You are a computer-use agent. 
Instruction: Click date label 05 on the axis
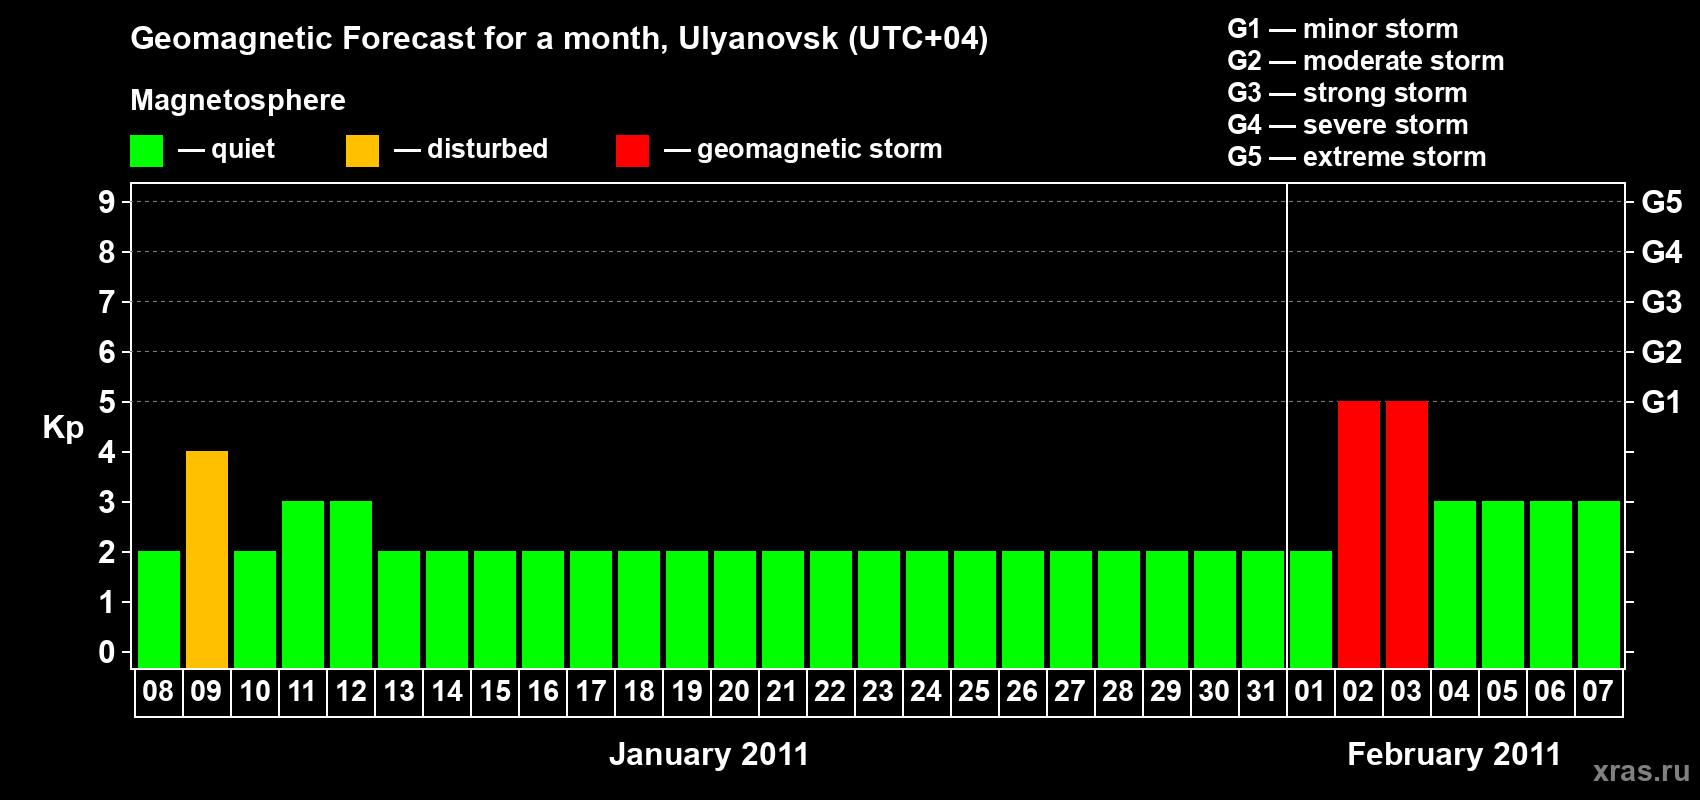1502,691
